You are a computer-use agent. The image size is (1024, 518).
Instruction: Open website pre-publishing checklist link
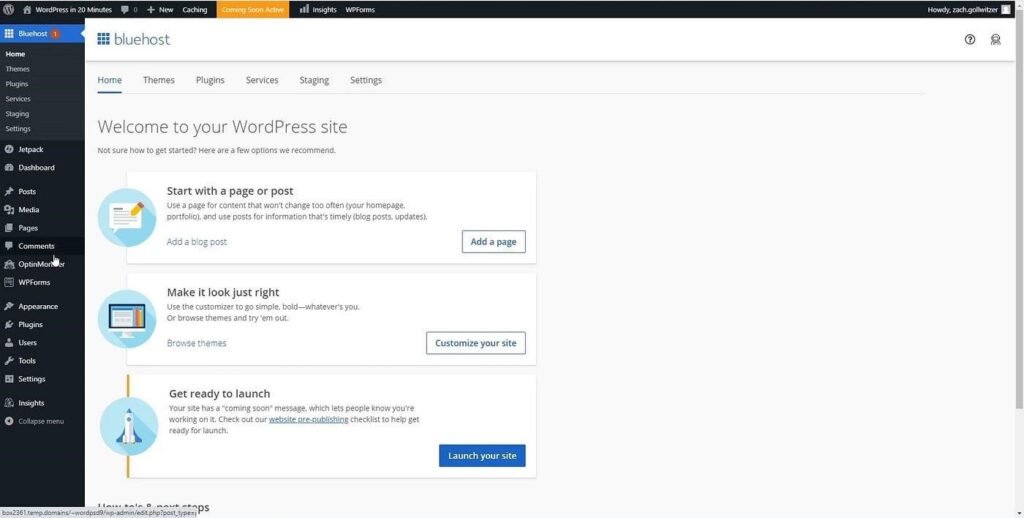(x=308, y=419)
